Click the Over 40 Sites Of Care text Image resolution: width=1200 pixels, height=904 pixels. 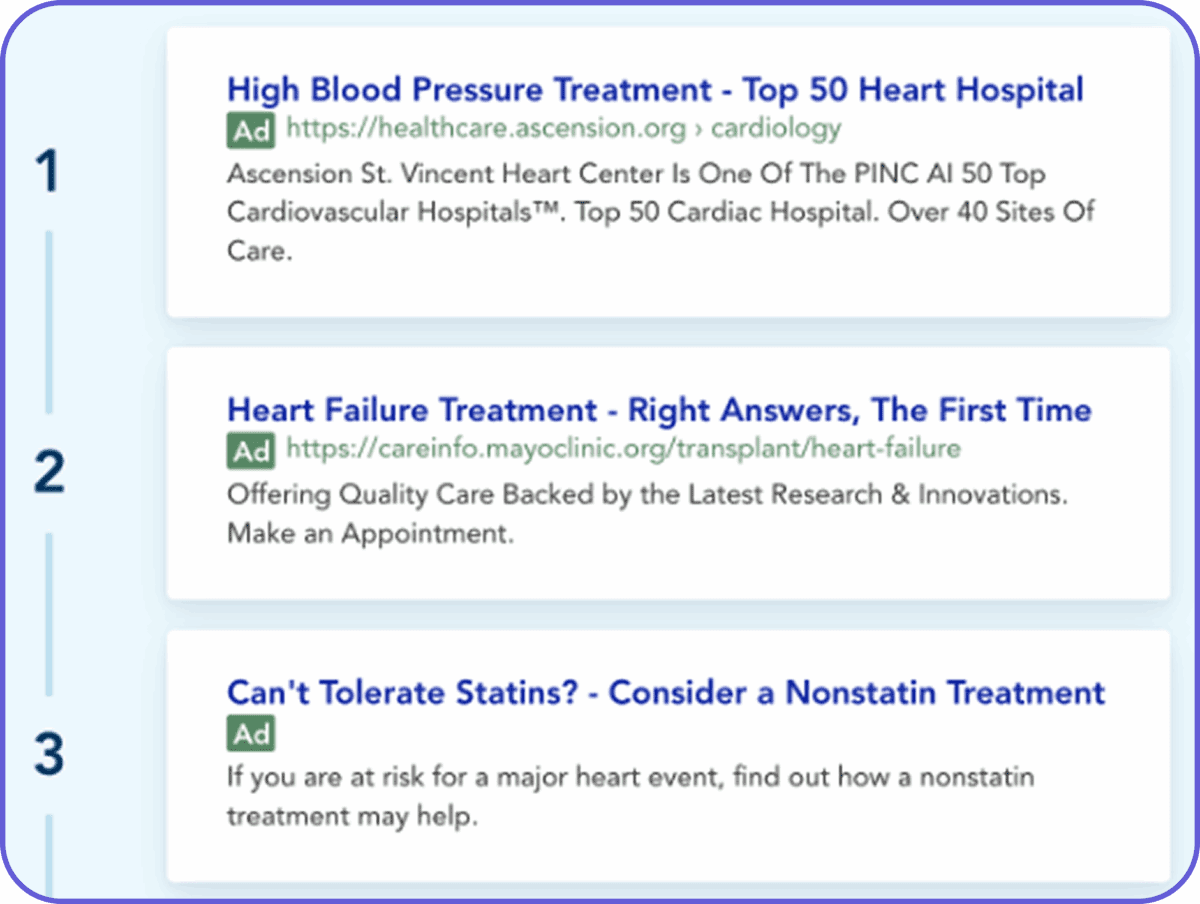pyautogui.click(x=1002, y=212)
